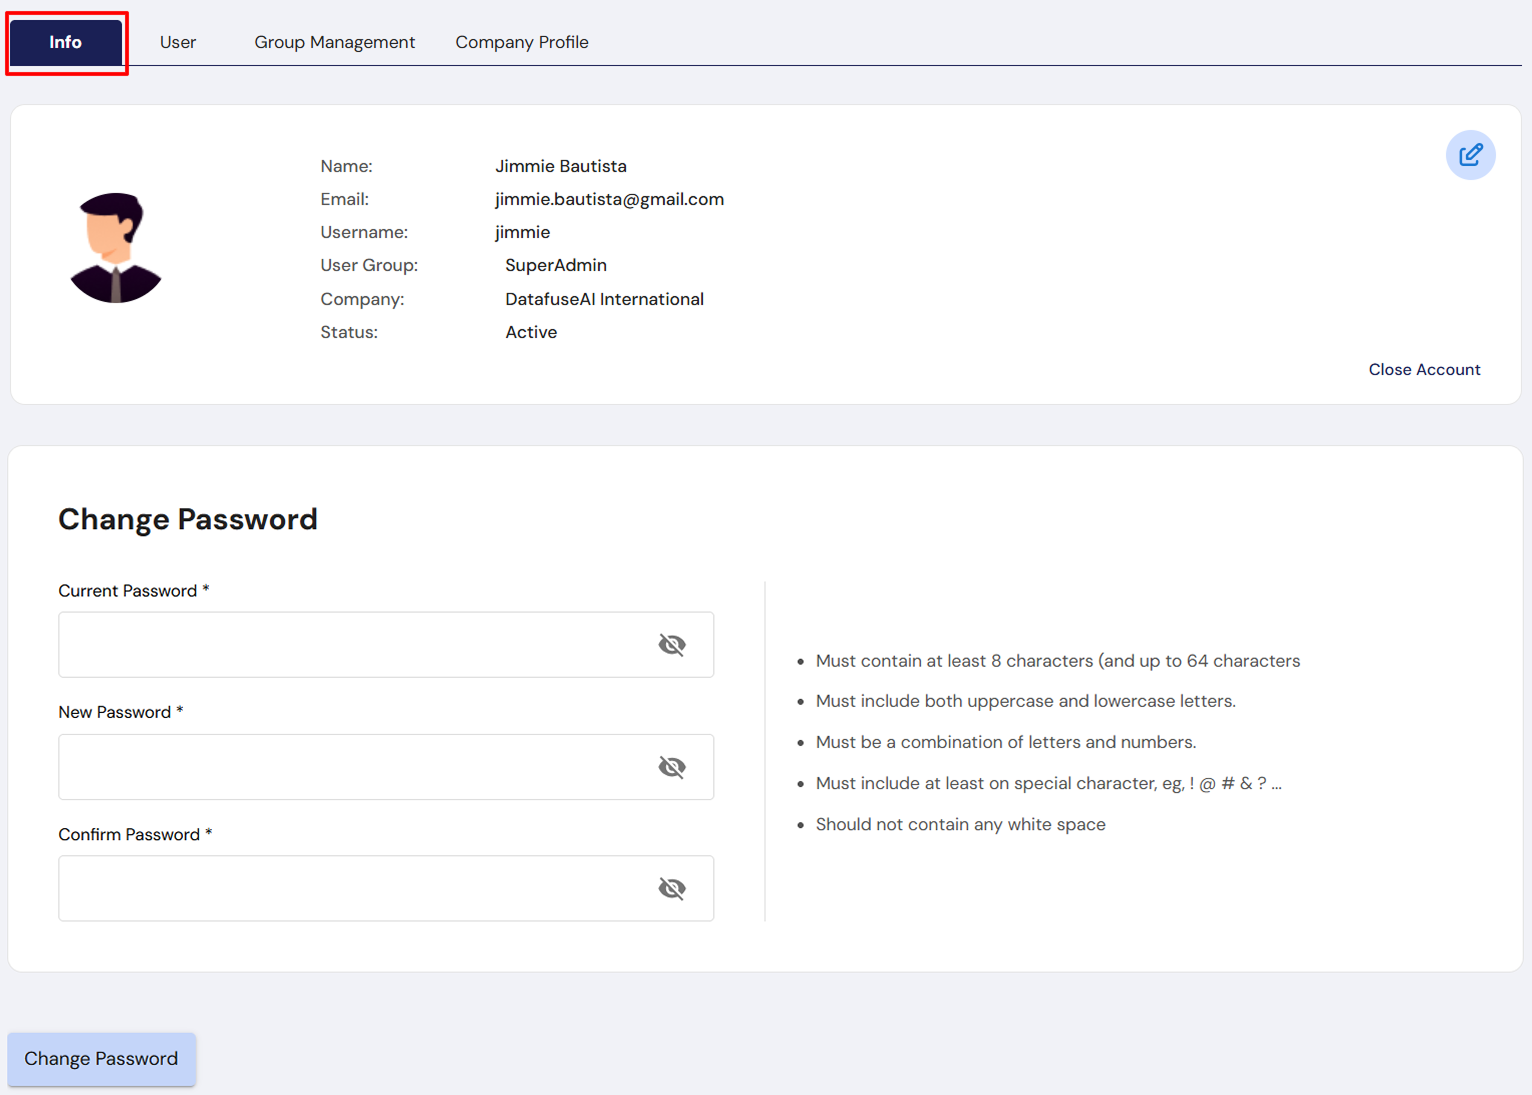Return to the Info tab
Screen dimensions: 1532x1095
66,42
